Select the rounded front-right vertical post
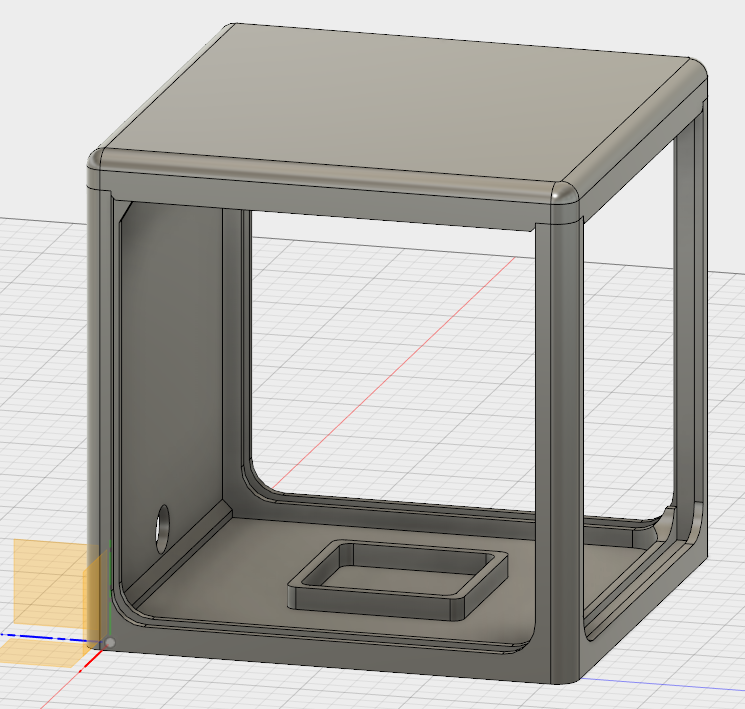745x709 pixels. 565,451
